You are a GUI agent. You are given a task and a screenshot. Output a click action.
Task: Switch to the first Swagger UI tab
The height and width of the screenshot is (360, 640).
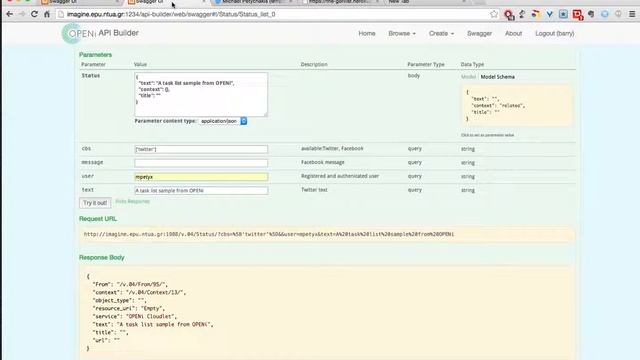pos(80,2)
